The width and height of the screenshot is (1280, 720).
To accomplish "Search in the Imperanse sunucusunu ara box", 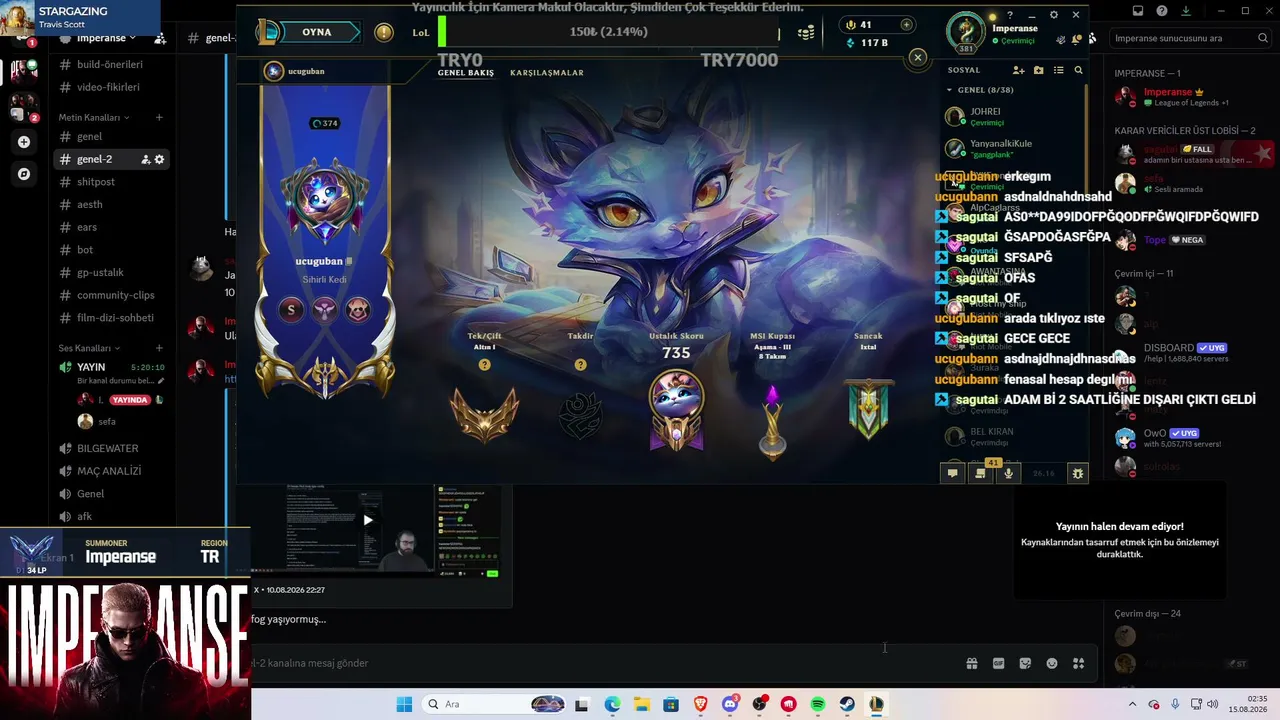I will click(1191, 38).
